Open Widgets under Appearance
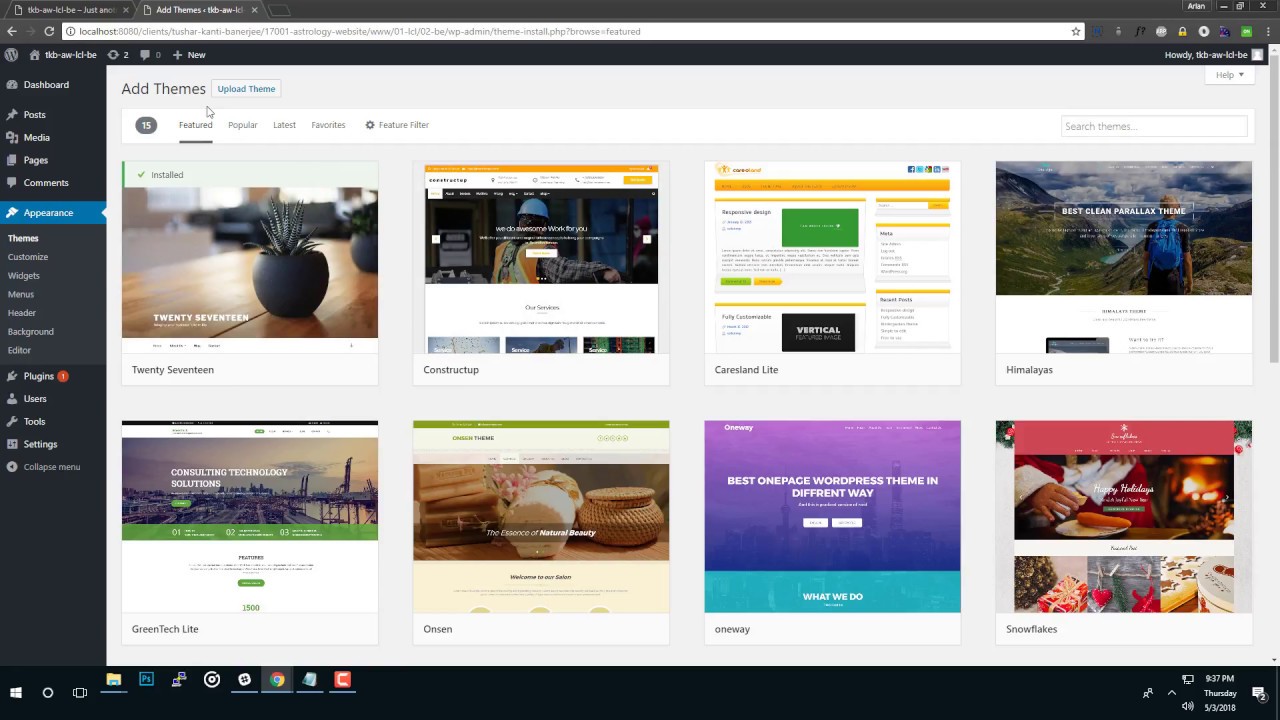This screenshot has width=1280, height=720. pyautogui.click(x=24, y=276)
